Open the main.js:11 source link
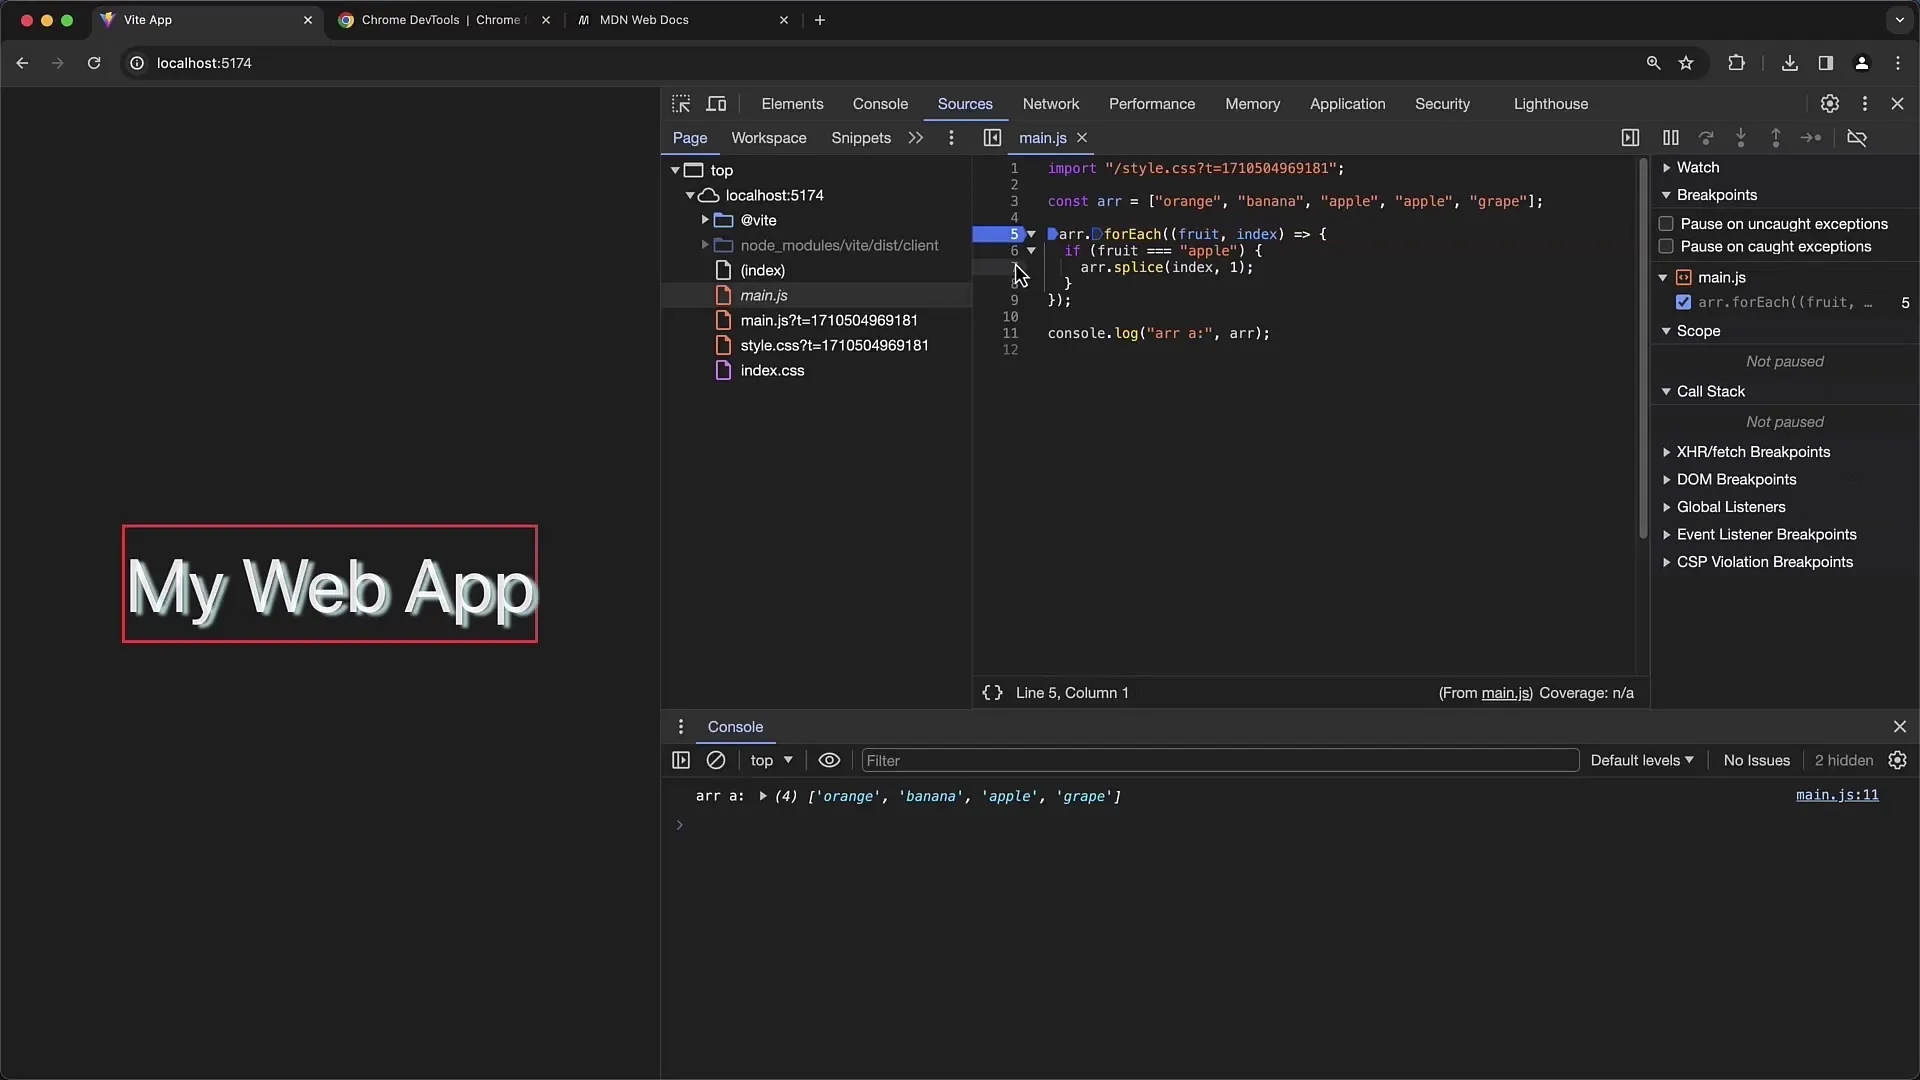The image size is (1920, 1080). [x=1837, y=795]
